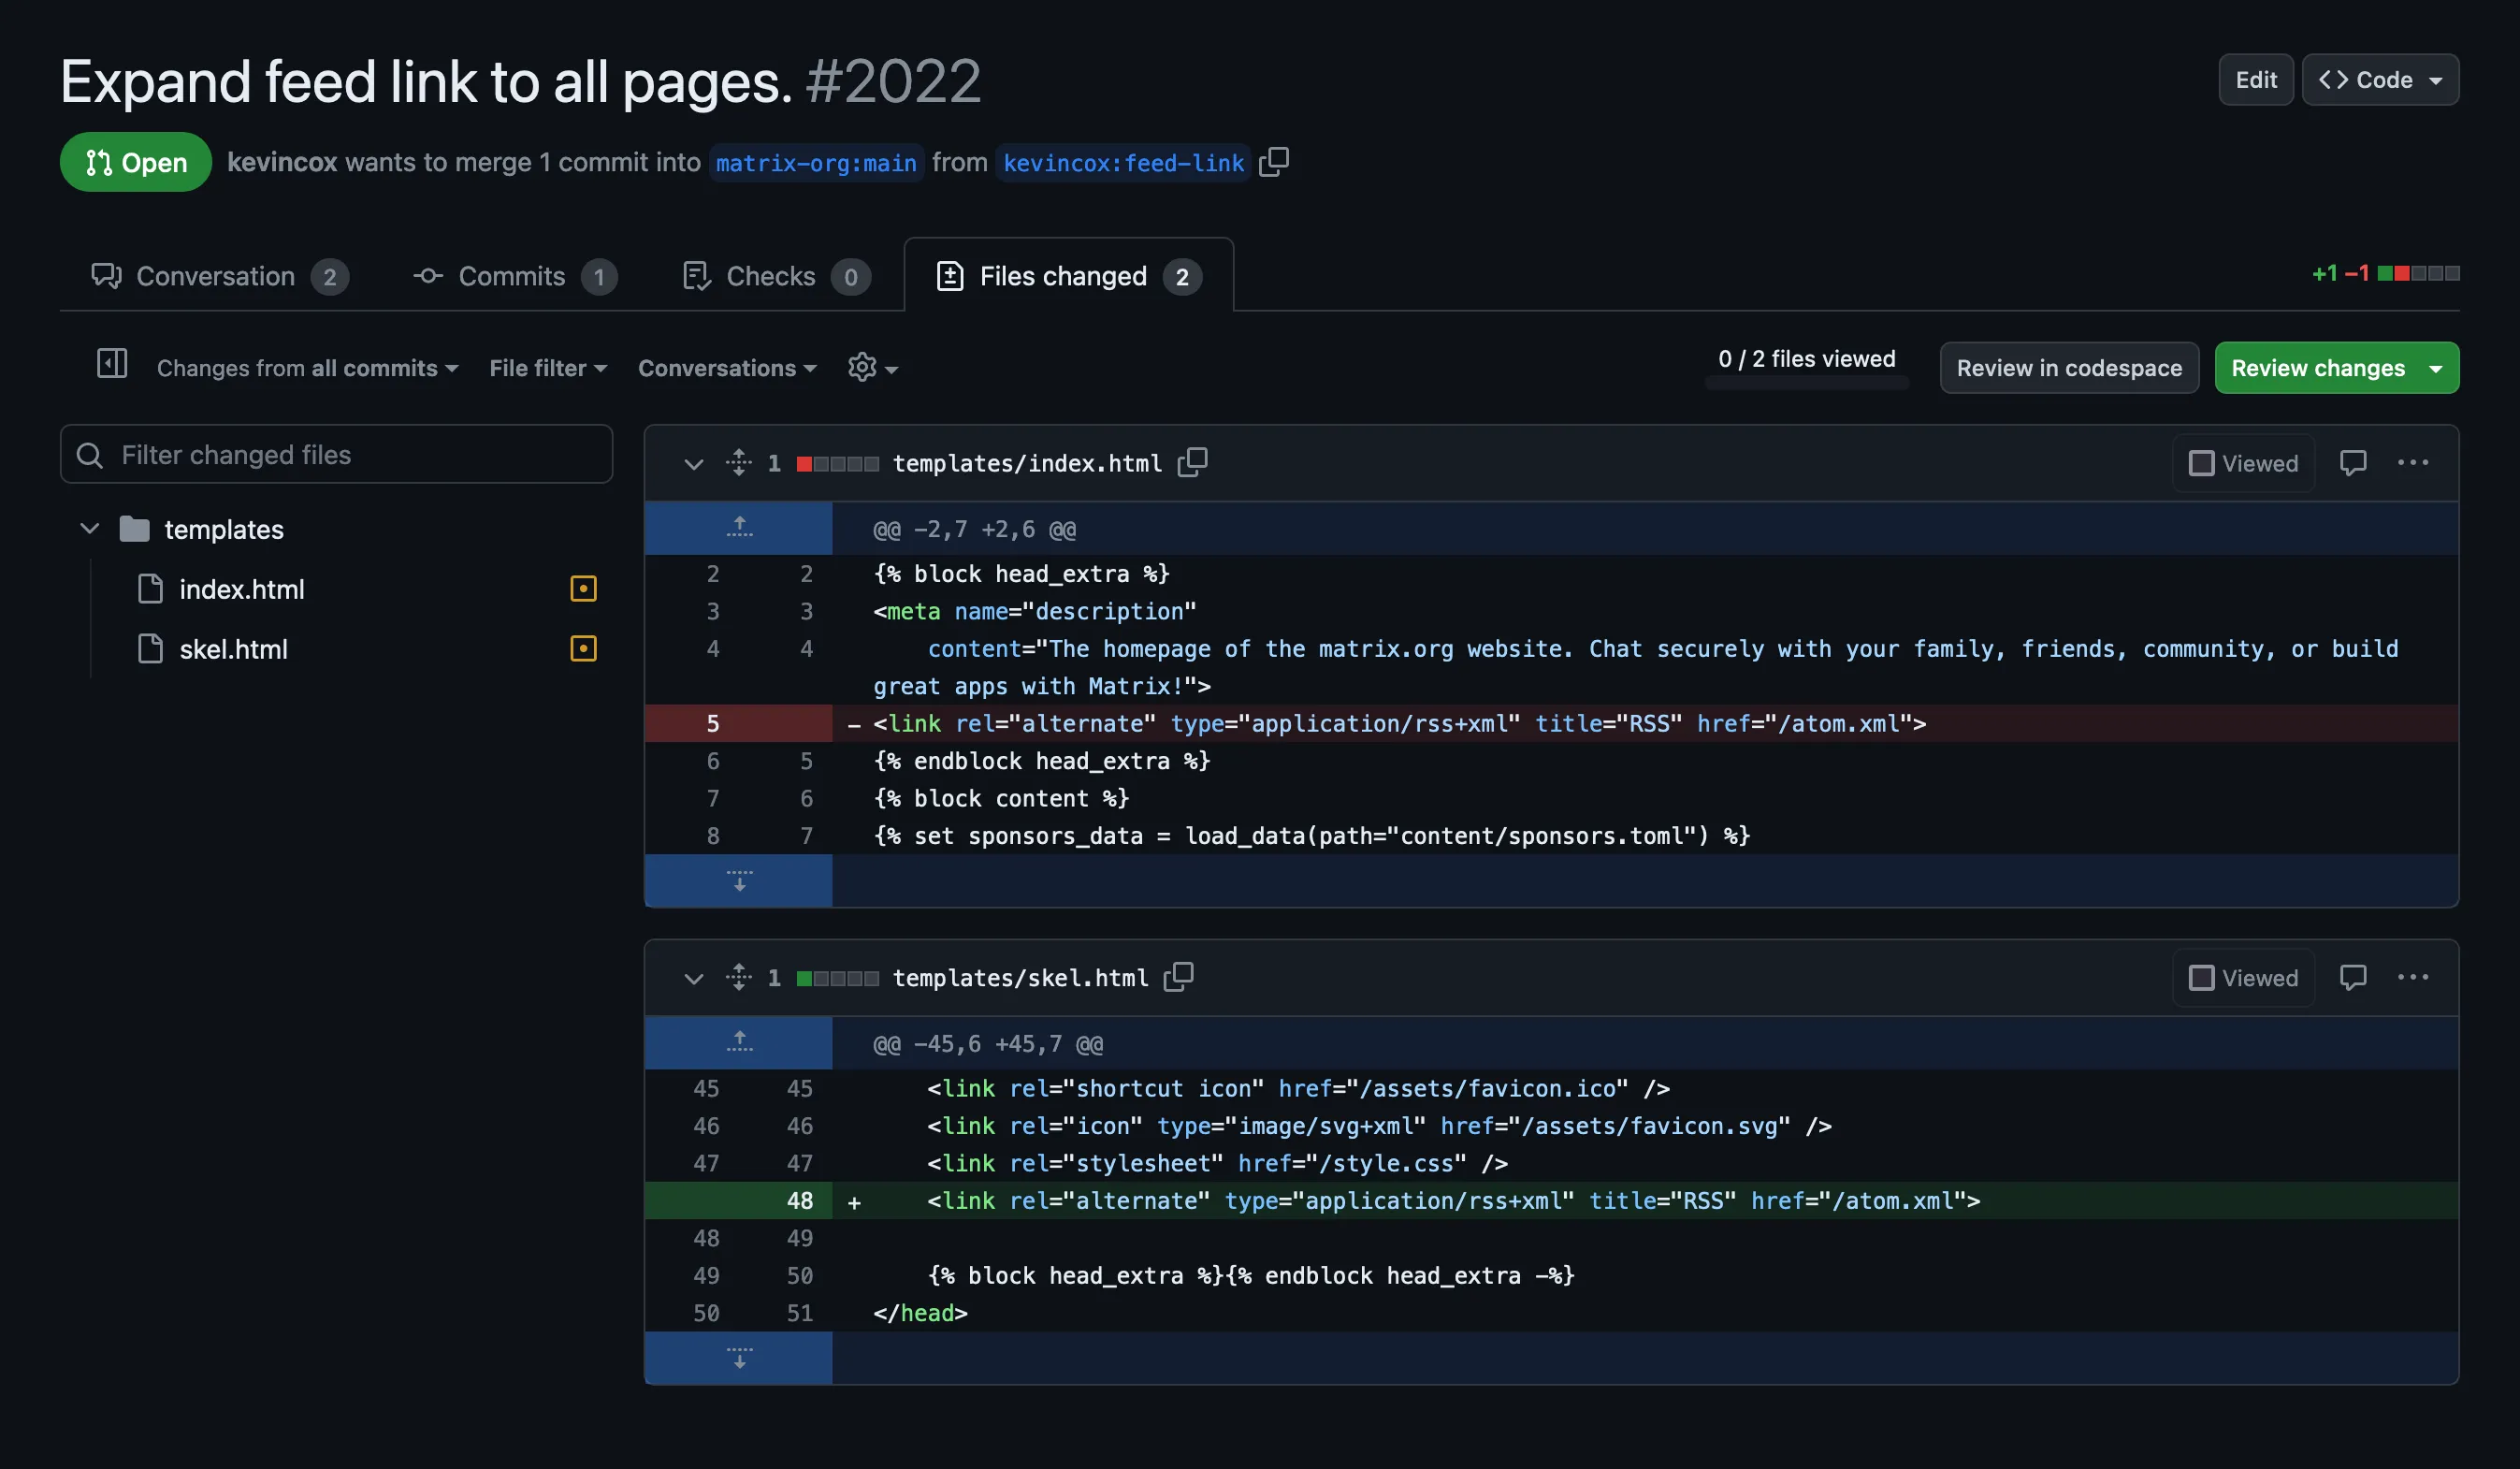Expand hidden code above the index.html hunk
Image resolution: width=2520 pixels, height=1469 pixels.
pos(738,527)
